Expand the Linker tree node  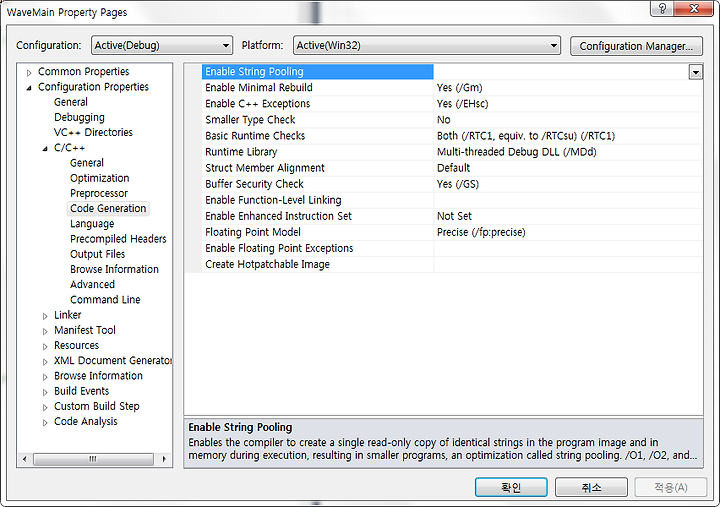[45, 316]
